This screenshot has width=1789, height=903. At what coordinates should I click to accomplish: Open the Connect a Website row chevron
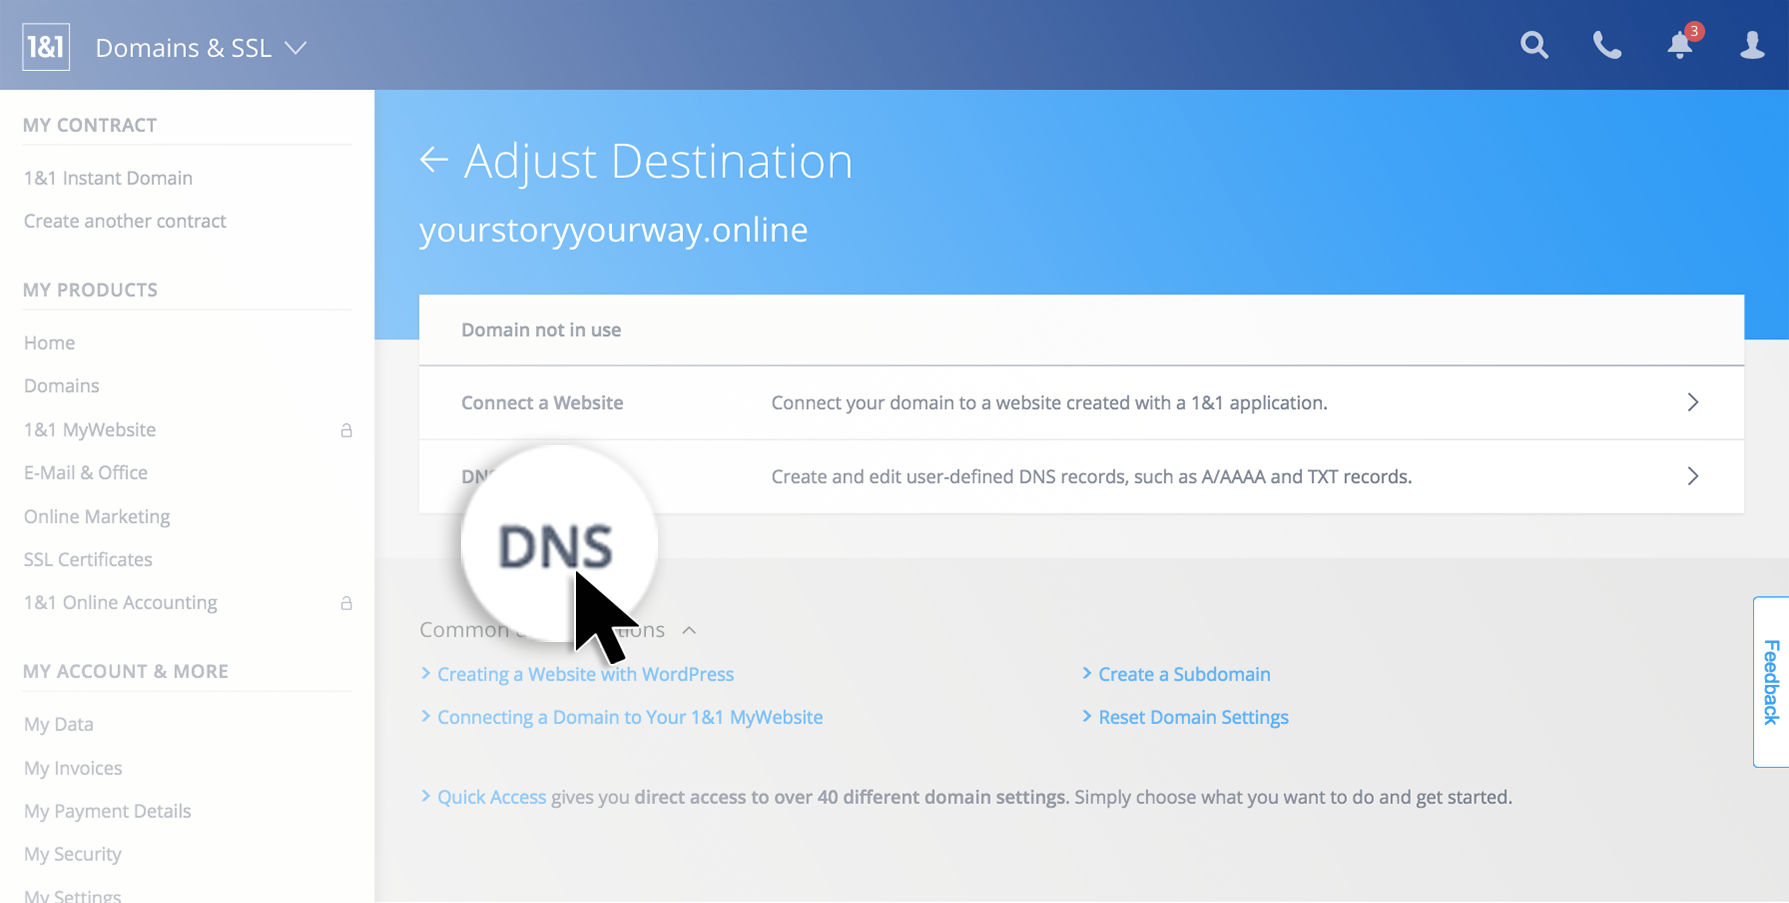coord(1692,402)
